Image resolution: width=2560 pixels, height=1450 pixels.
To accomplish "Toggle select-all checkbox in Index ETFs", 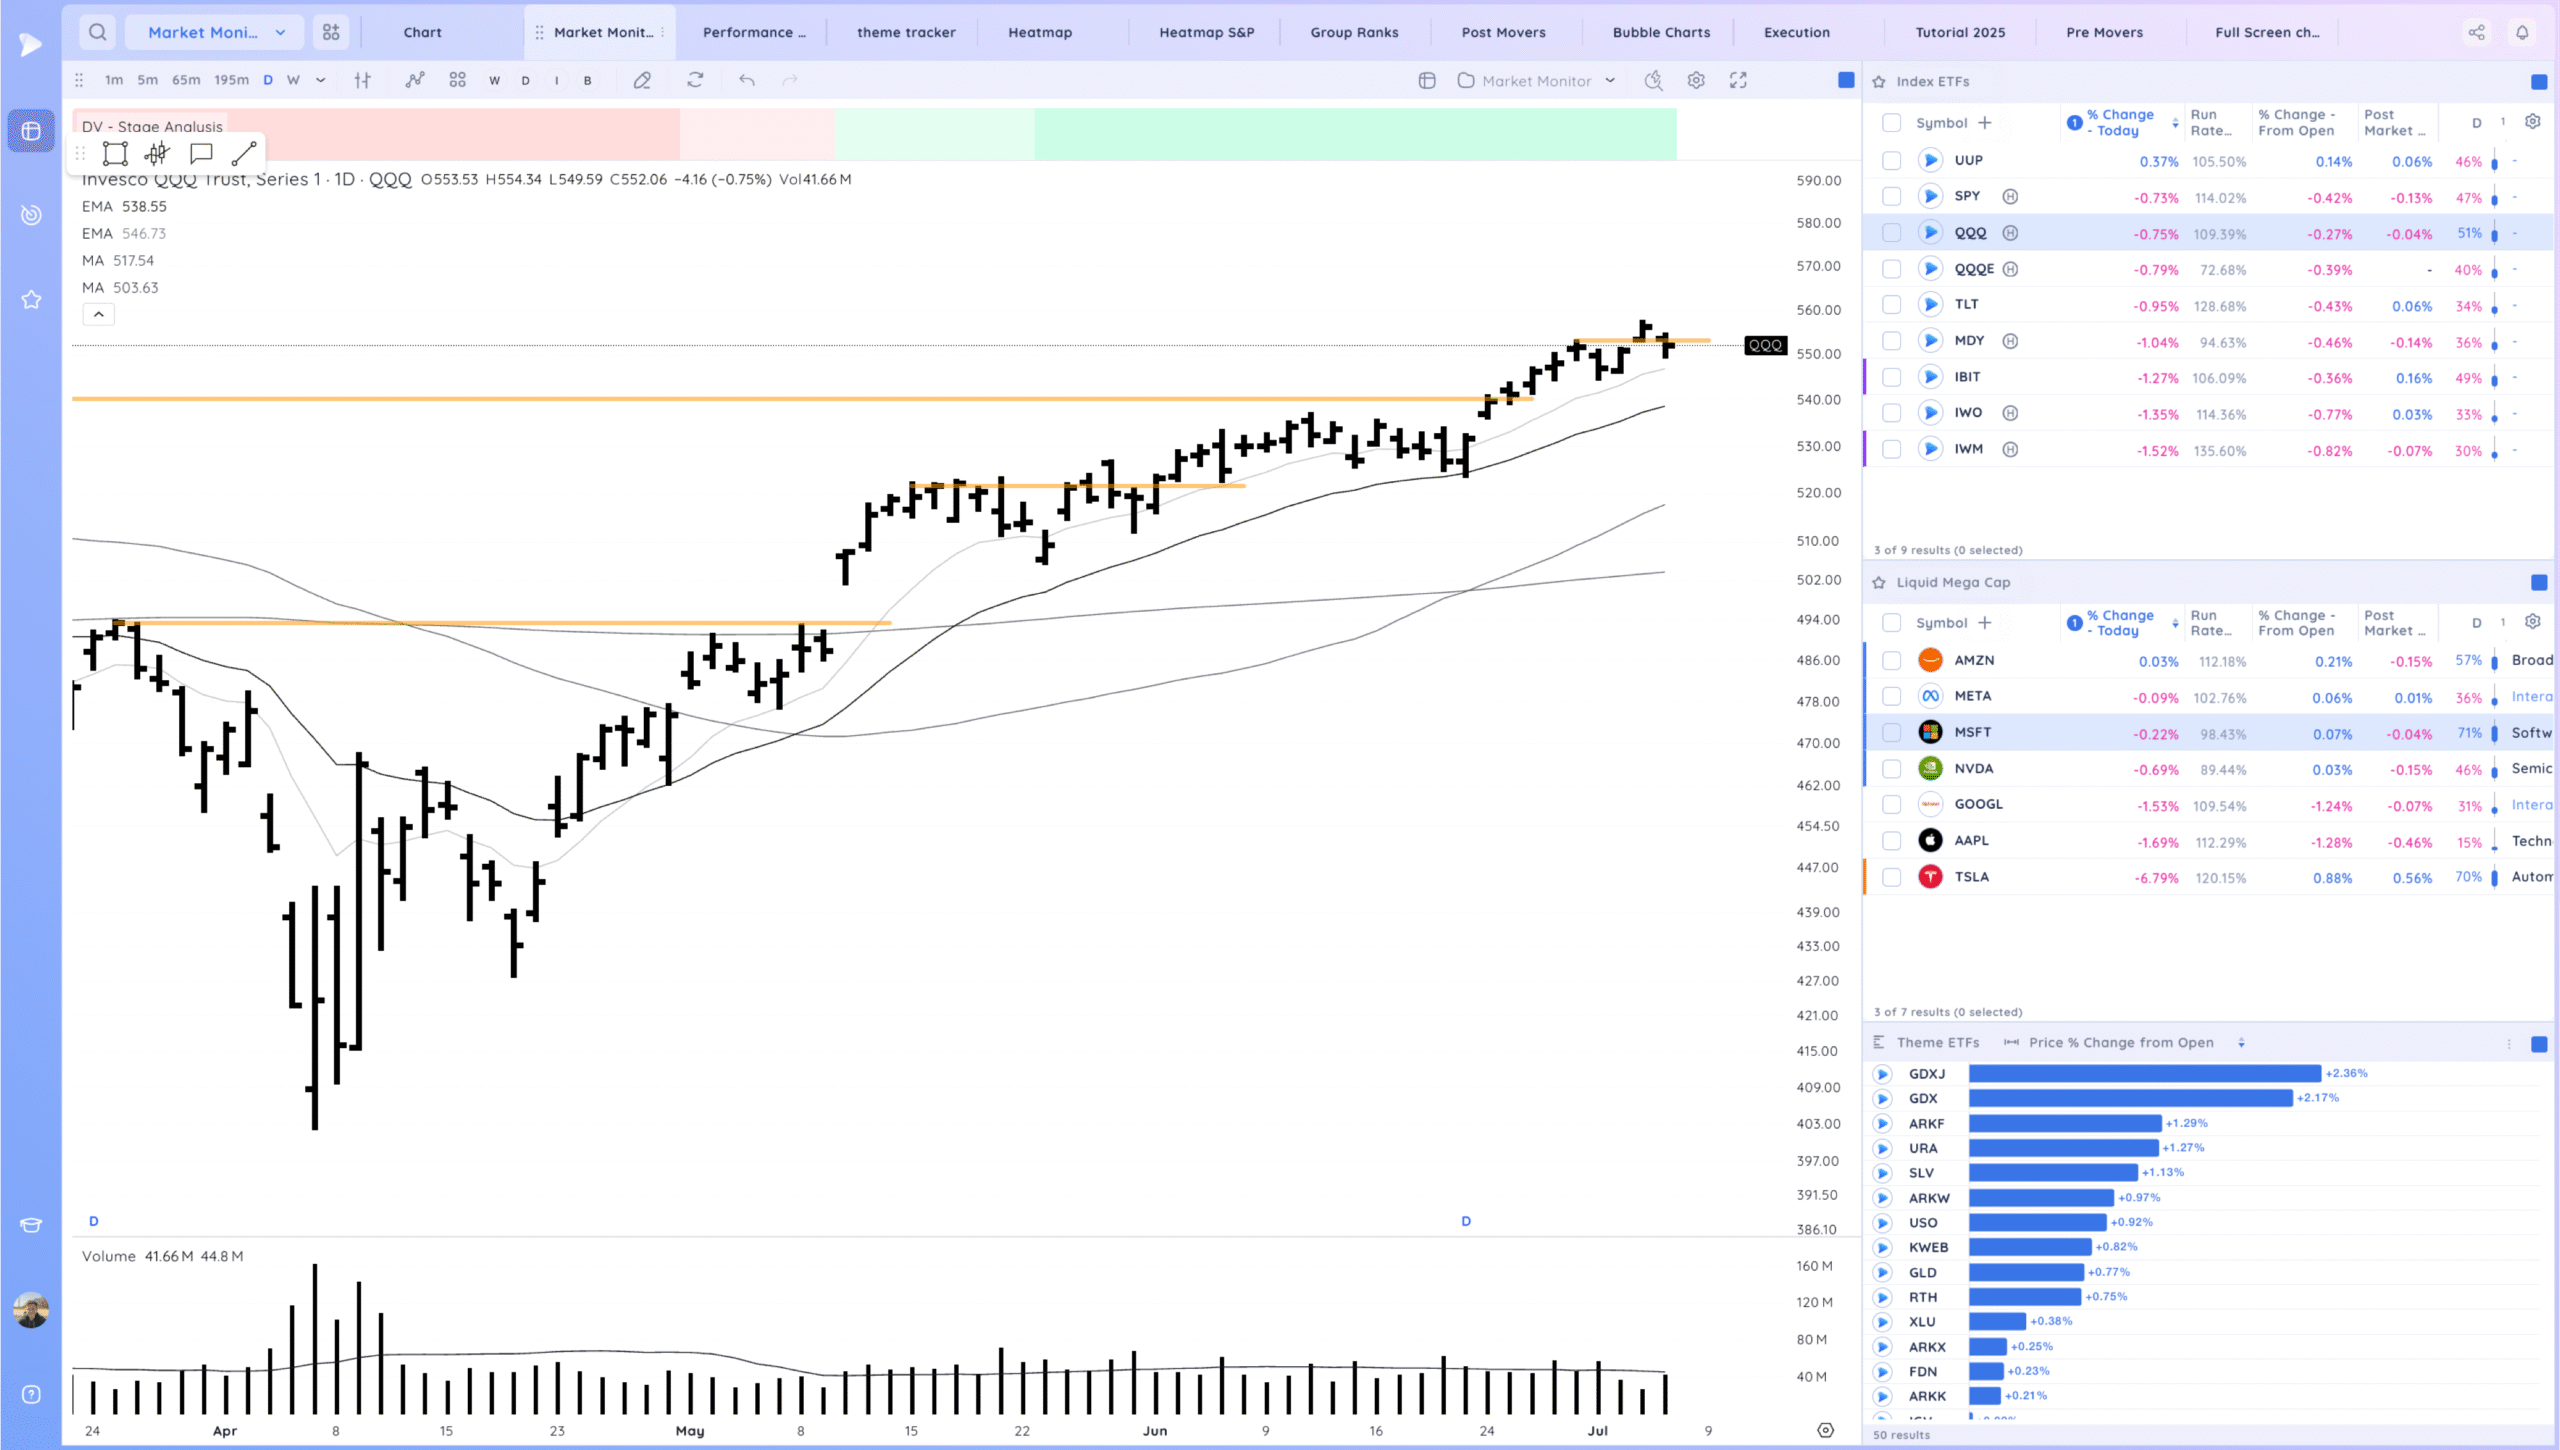I will [1891, 123].
